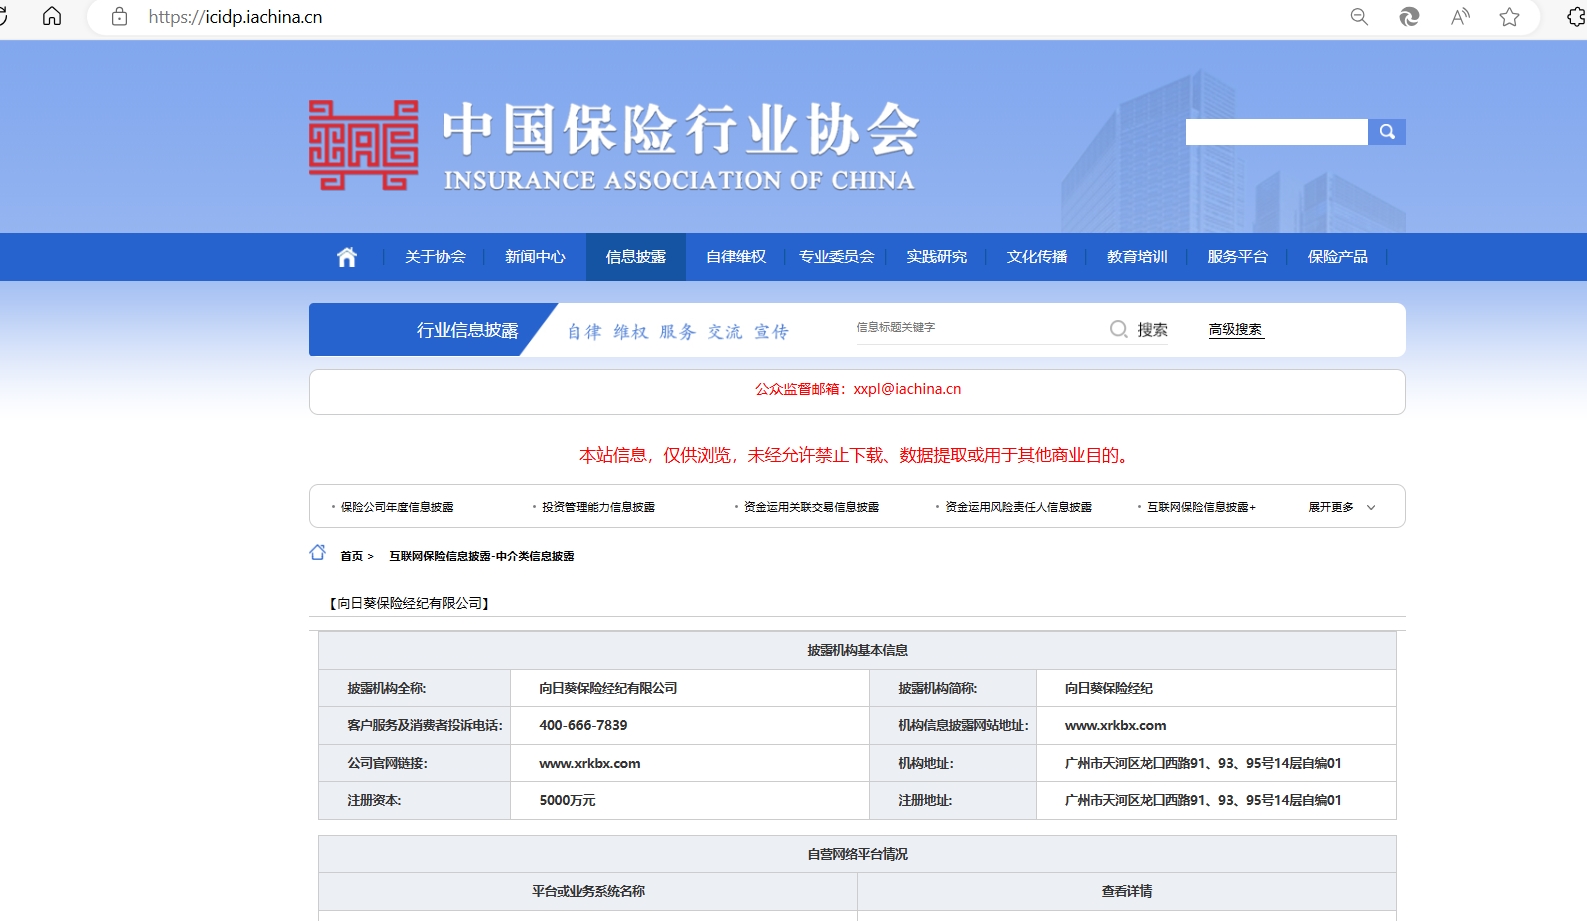1587x921 pixels.
Task: Click the 【向日葵保险经纪有限公司】 title text
Action: click(409, 603)
